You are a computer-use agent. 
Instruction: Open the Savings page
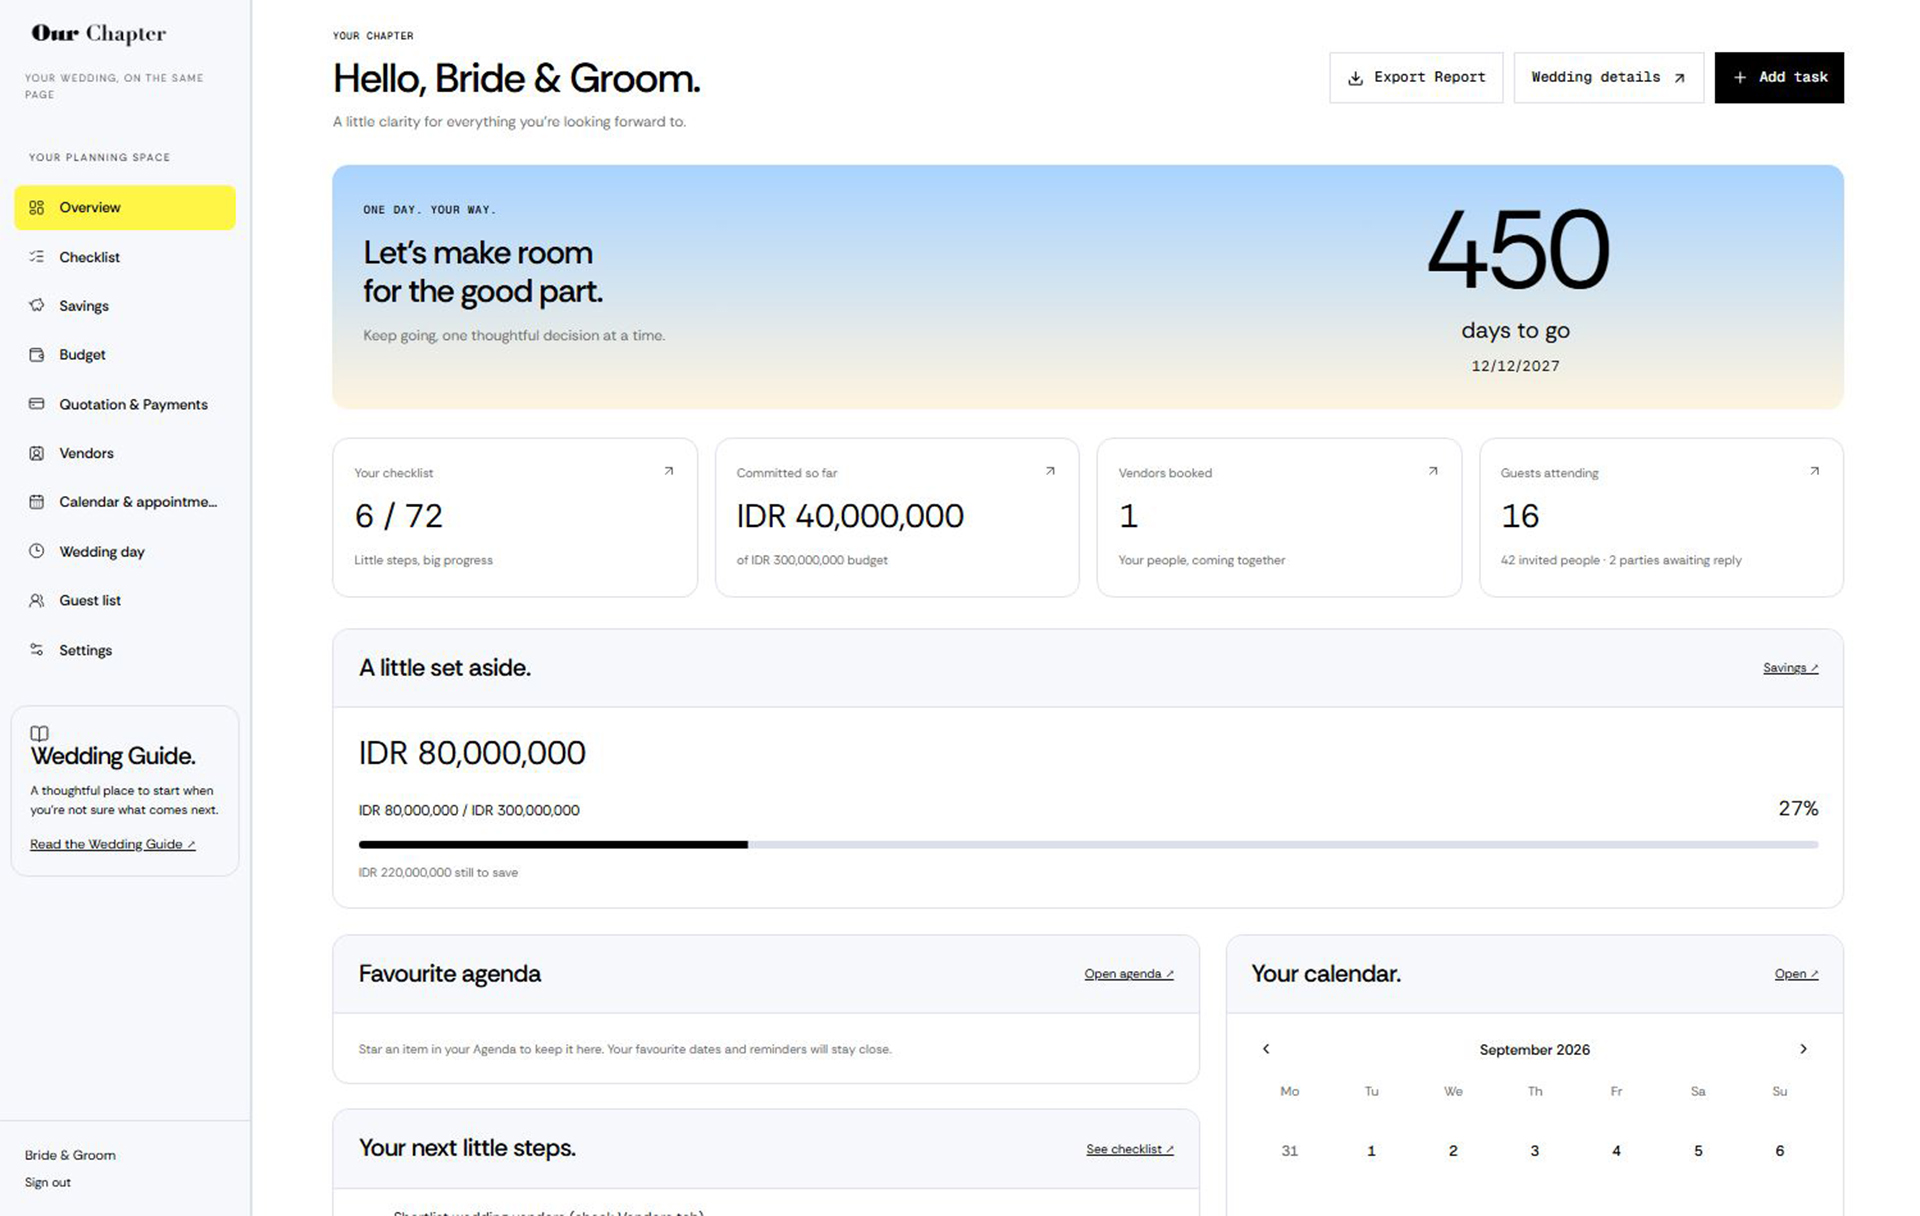pyautogui.click(x=125, y=306)
